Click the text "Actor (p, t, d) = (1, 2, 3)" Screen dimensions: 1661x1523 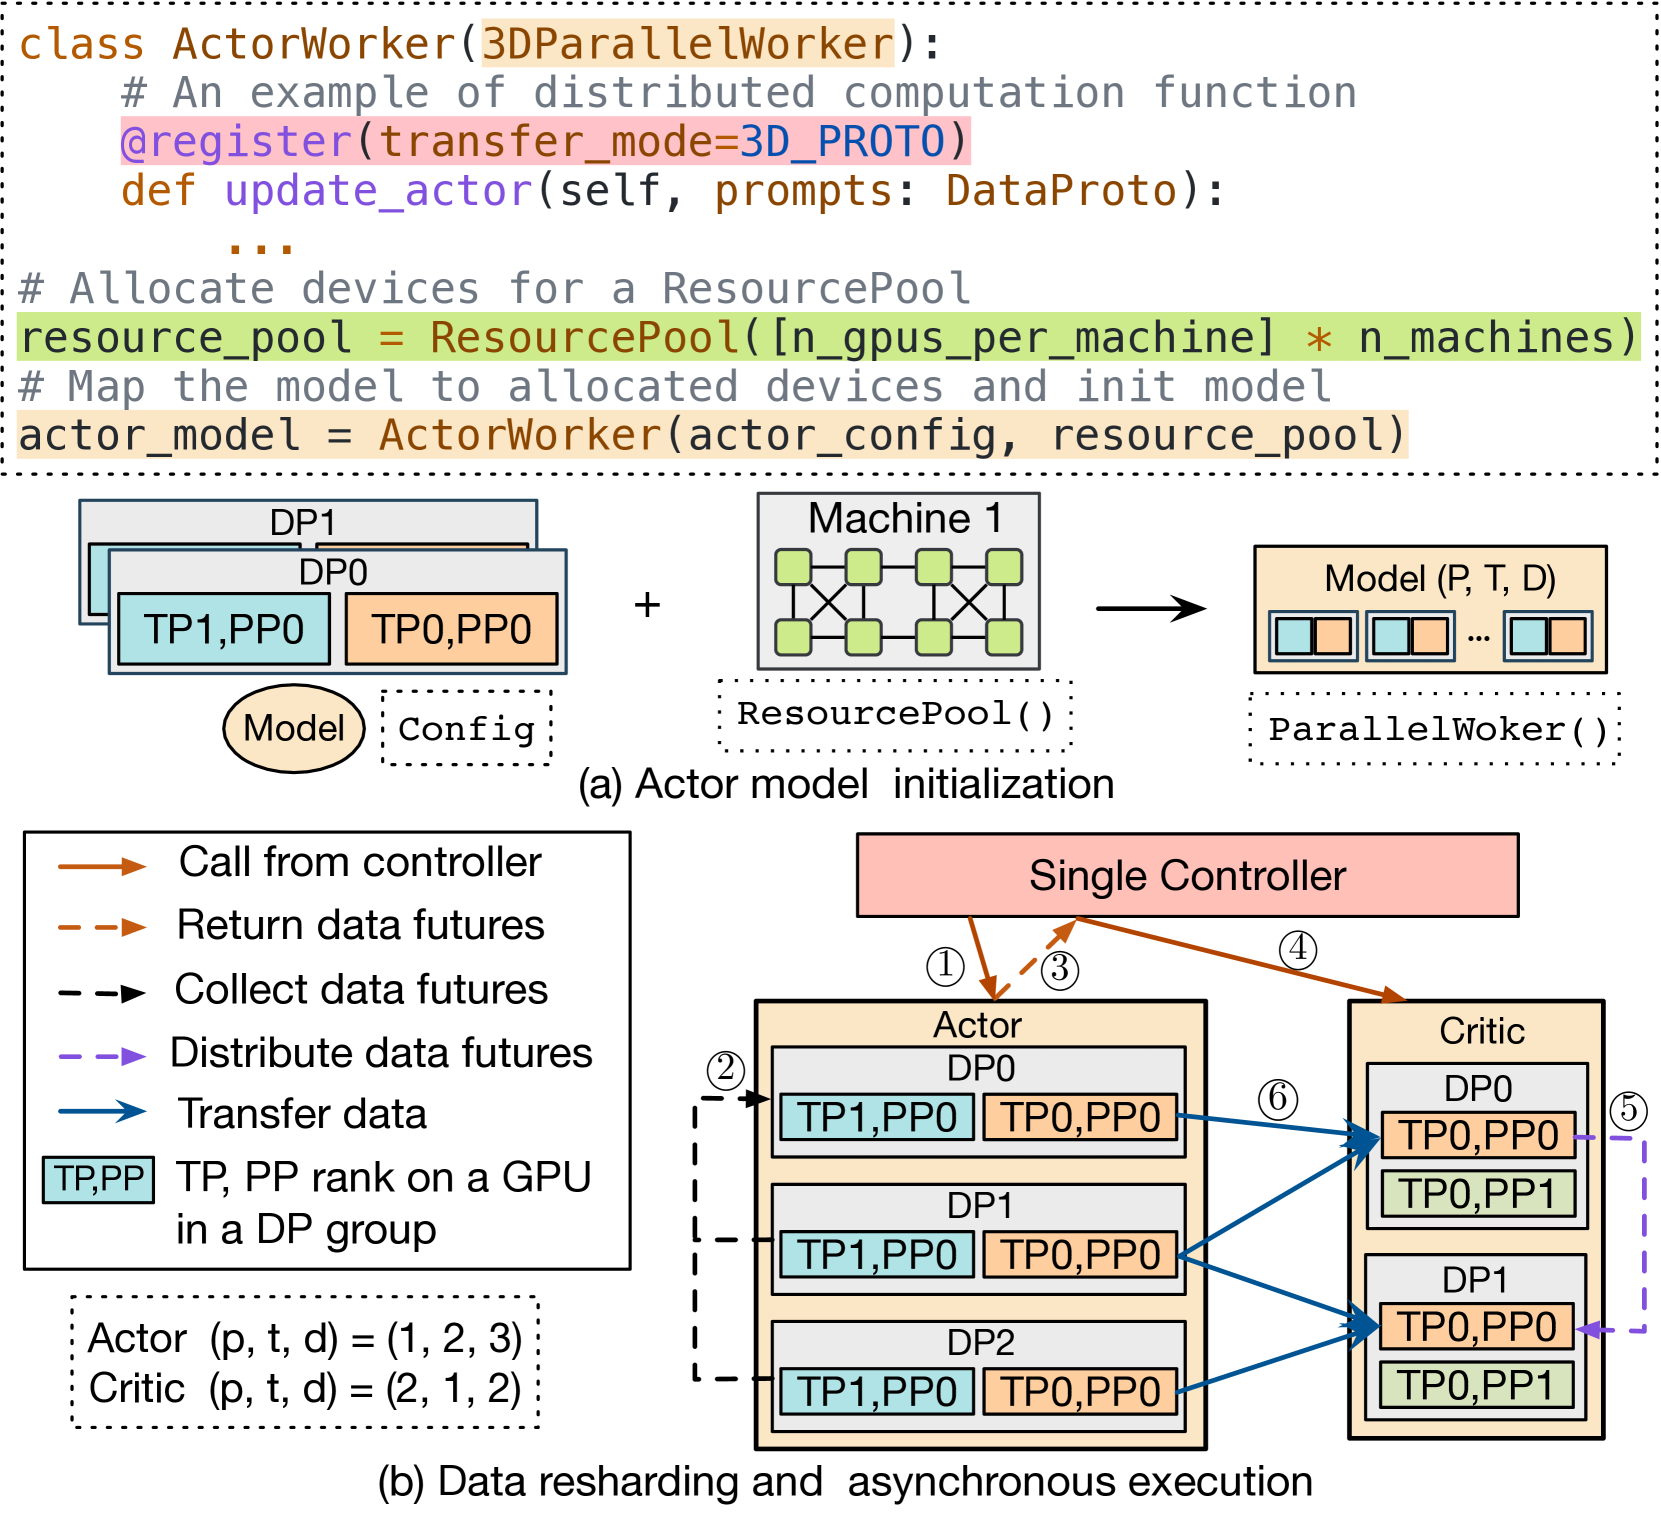pyautogui.click(x=305, y=1338)
